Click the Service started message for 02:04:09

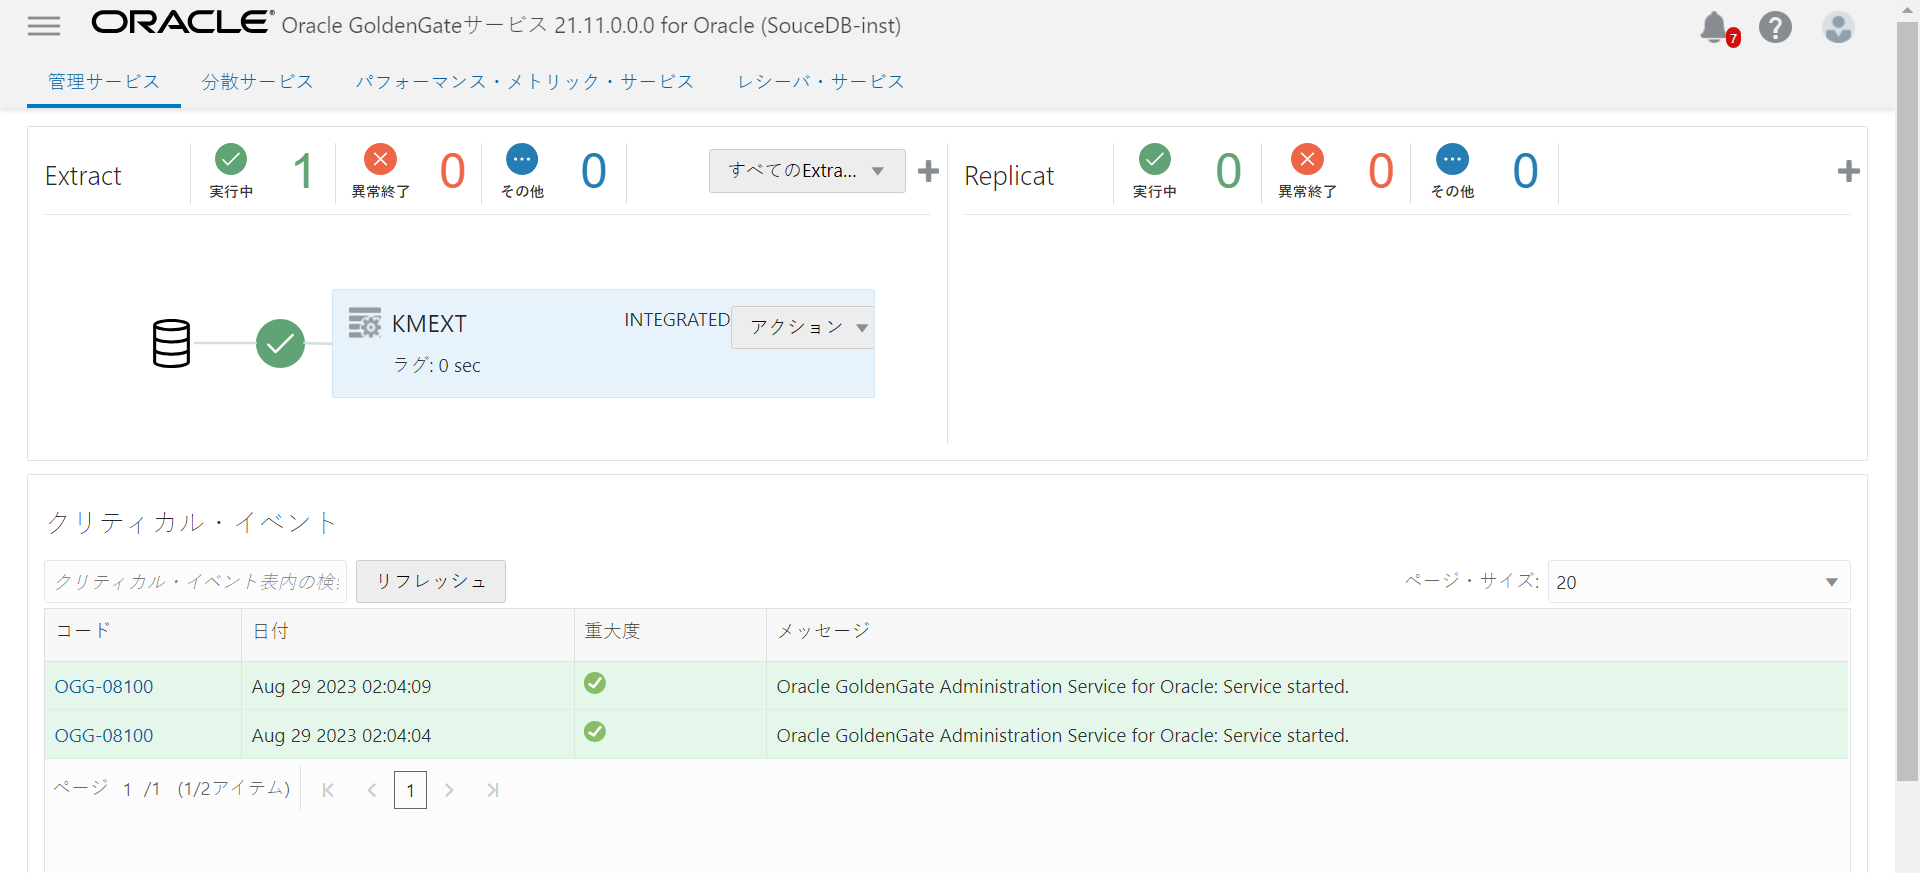pyautogui.click(x=1062, y=687)
